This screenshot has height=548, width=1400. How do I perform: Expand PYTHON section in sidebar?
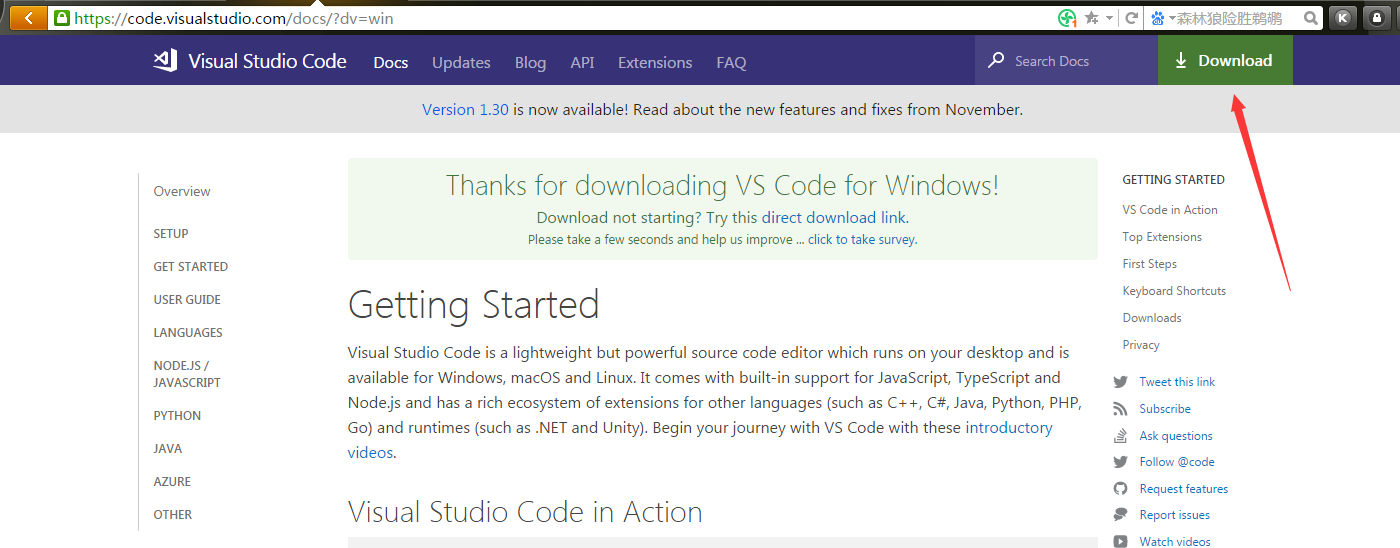177,416
